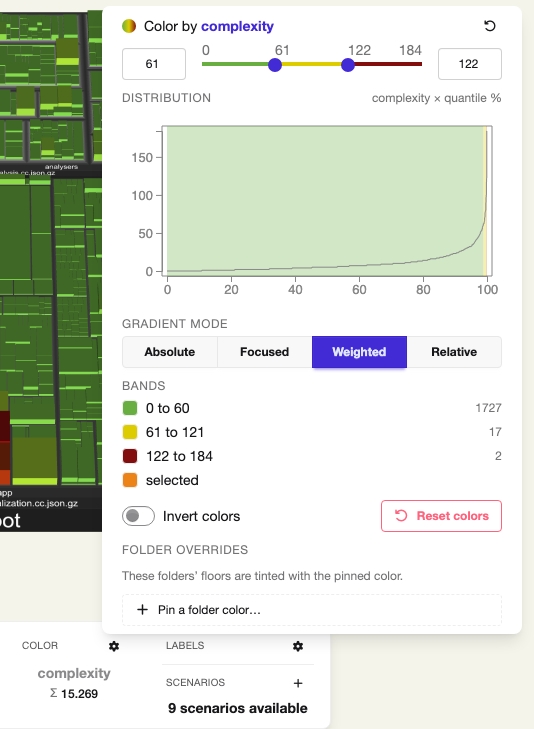The height and width of the screenshot is (729, 534).
Task: Click the color gradient circle icon
Action: coord(129,26)
